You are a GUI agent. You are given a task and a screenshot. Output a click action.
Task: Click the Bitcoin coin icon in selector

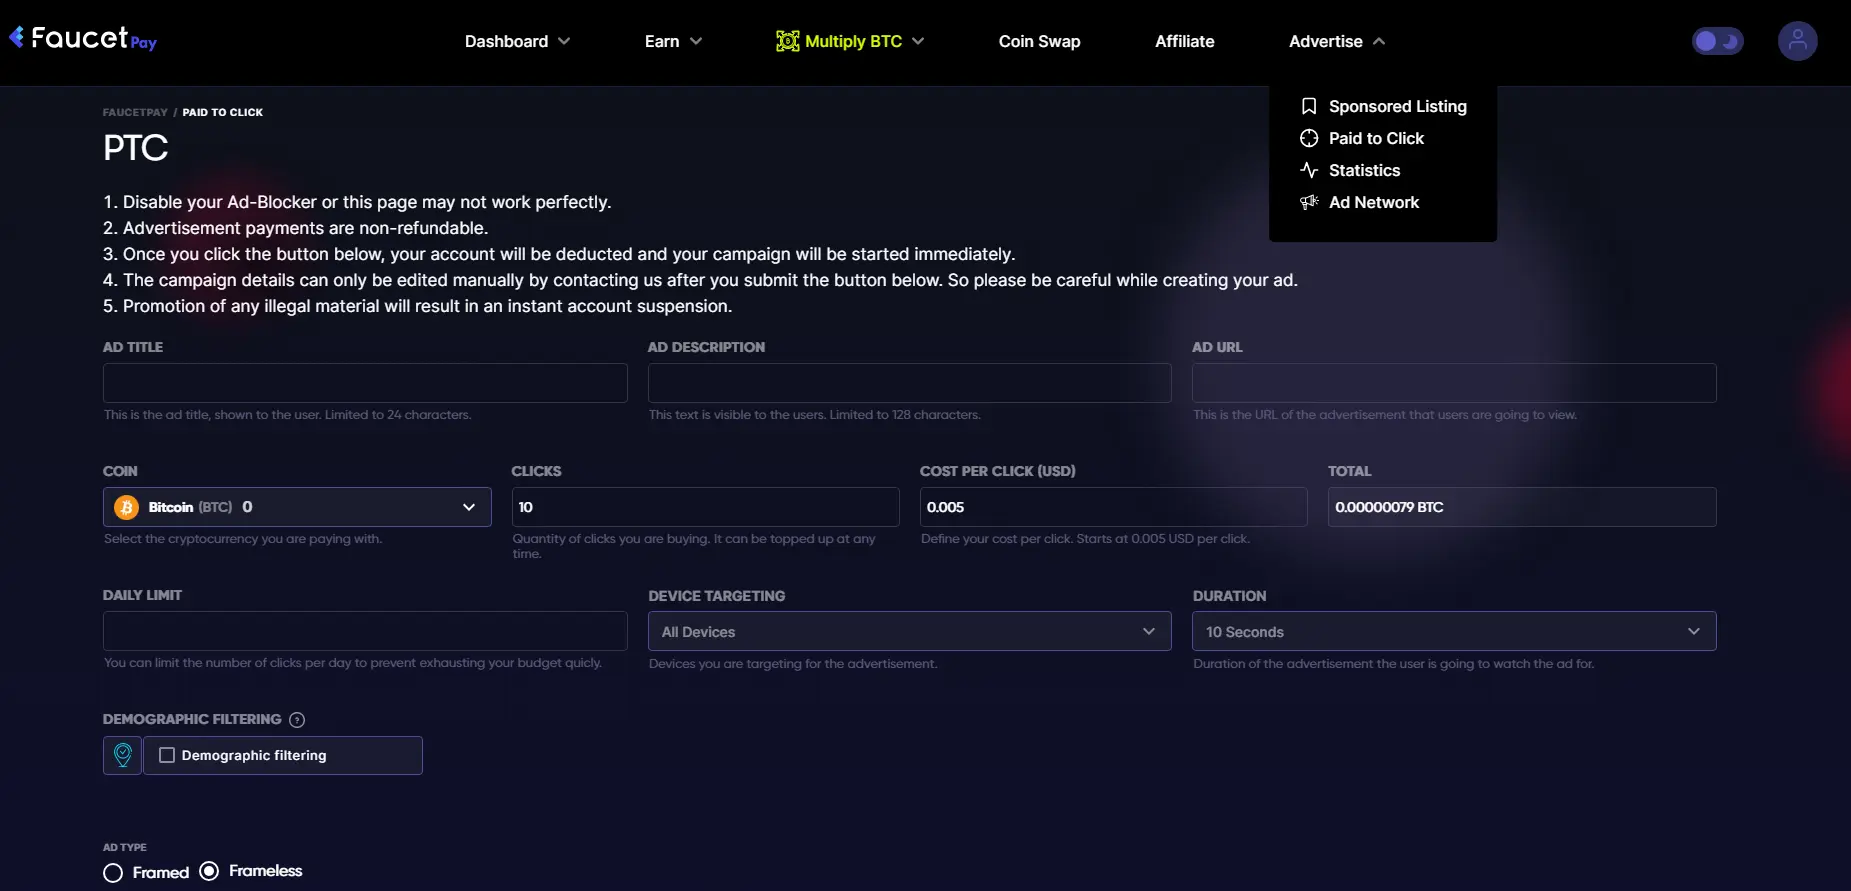(126, 507)
